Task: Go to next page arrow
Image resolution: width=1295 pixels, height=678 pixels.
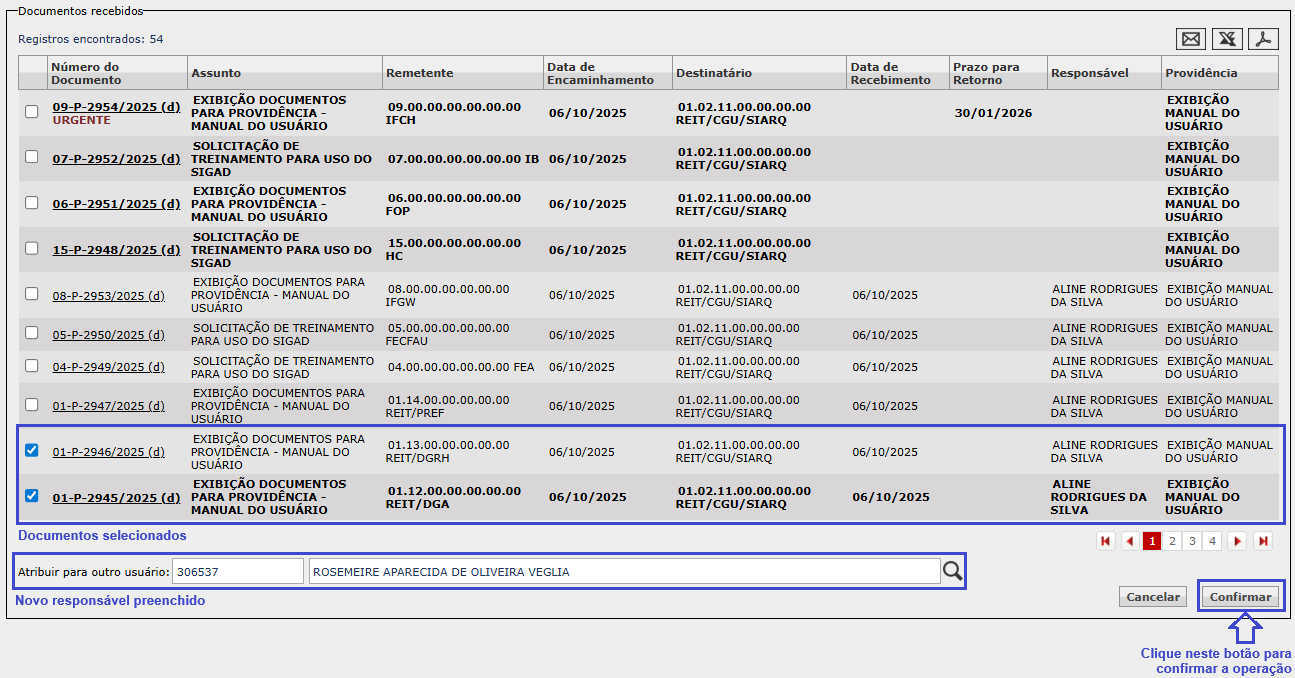Action: pos(1237,541)
